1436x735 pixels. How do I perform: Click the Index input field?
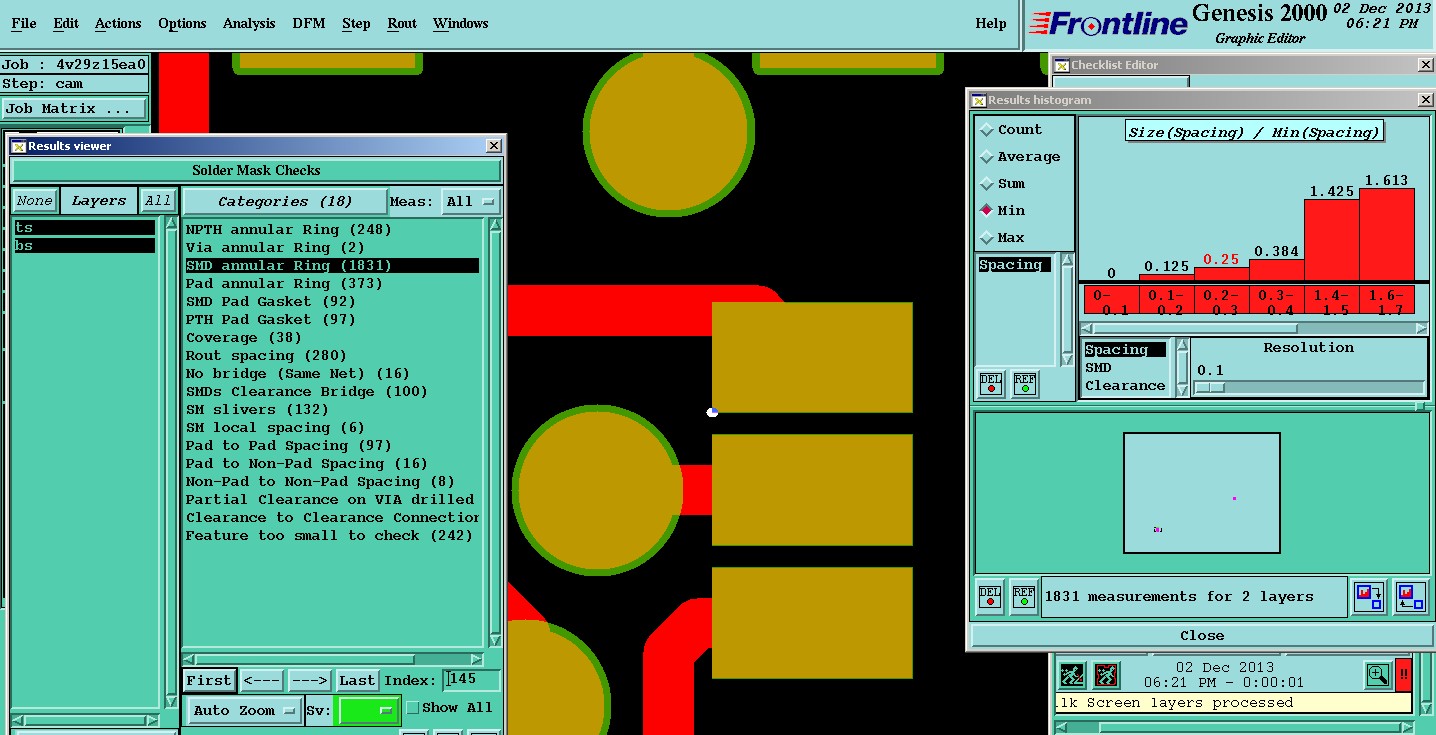(472, 680)
